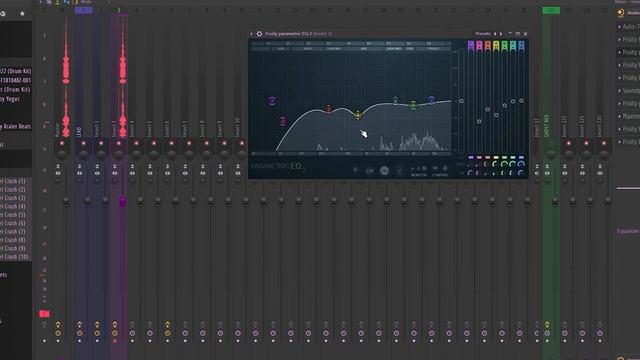Open the Maxim effect slot arrow menu
This screenshot has height=360, width=640.
pyautogui.click(x=620, y=116)
